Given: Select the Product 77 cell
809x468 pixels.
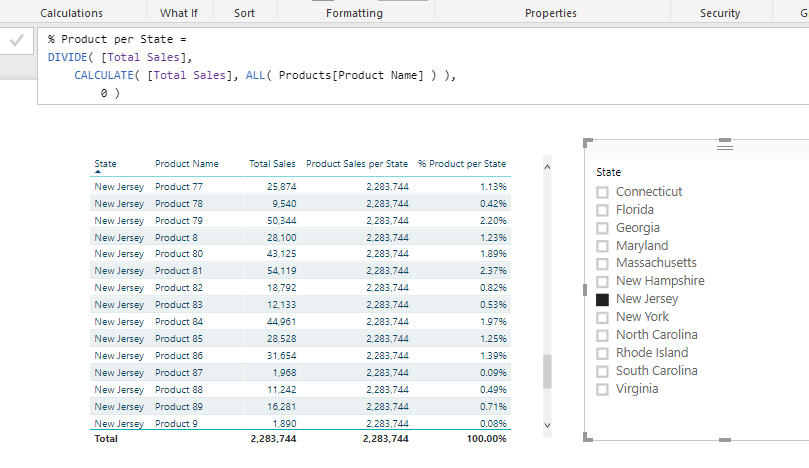Looking at the screenshot, I should click(179, 186).
